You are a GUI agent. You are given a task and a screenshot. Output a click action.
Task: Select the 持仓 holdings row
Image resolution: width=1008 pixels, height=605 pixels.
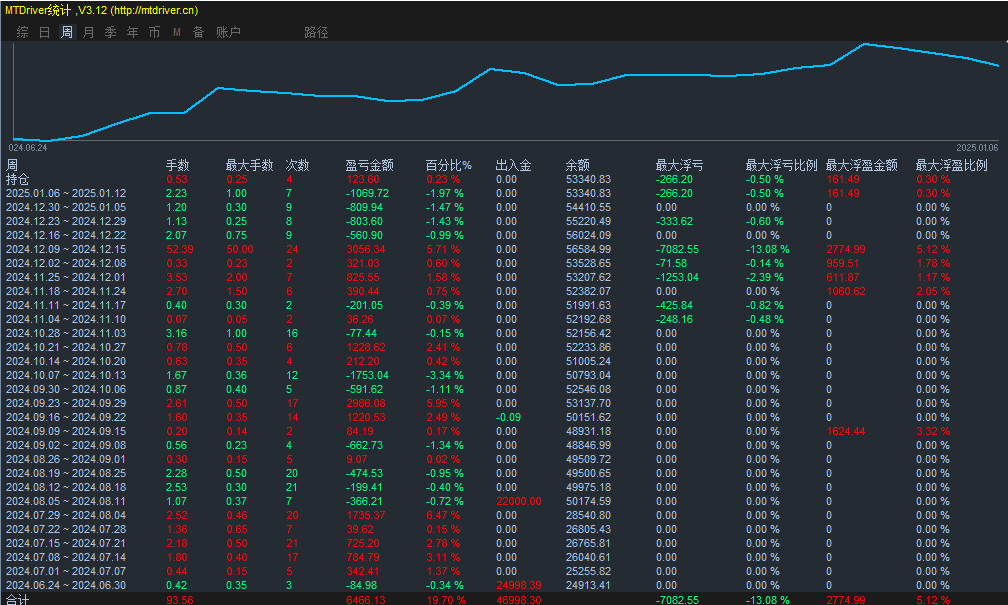click(x=18, y=179)
